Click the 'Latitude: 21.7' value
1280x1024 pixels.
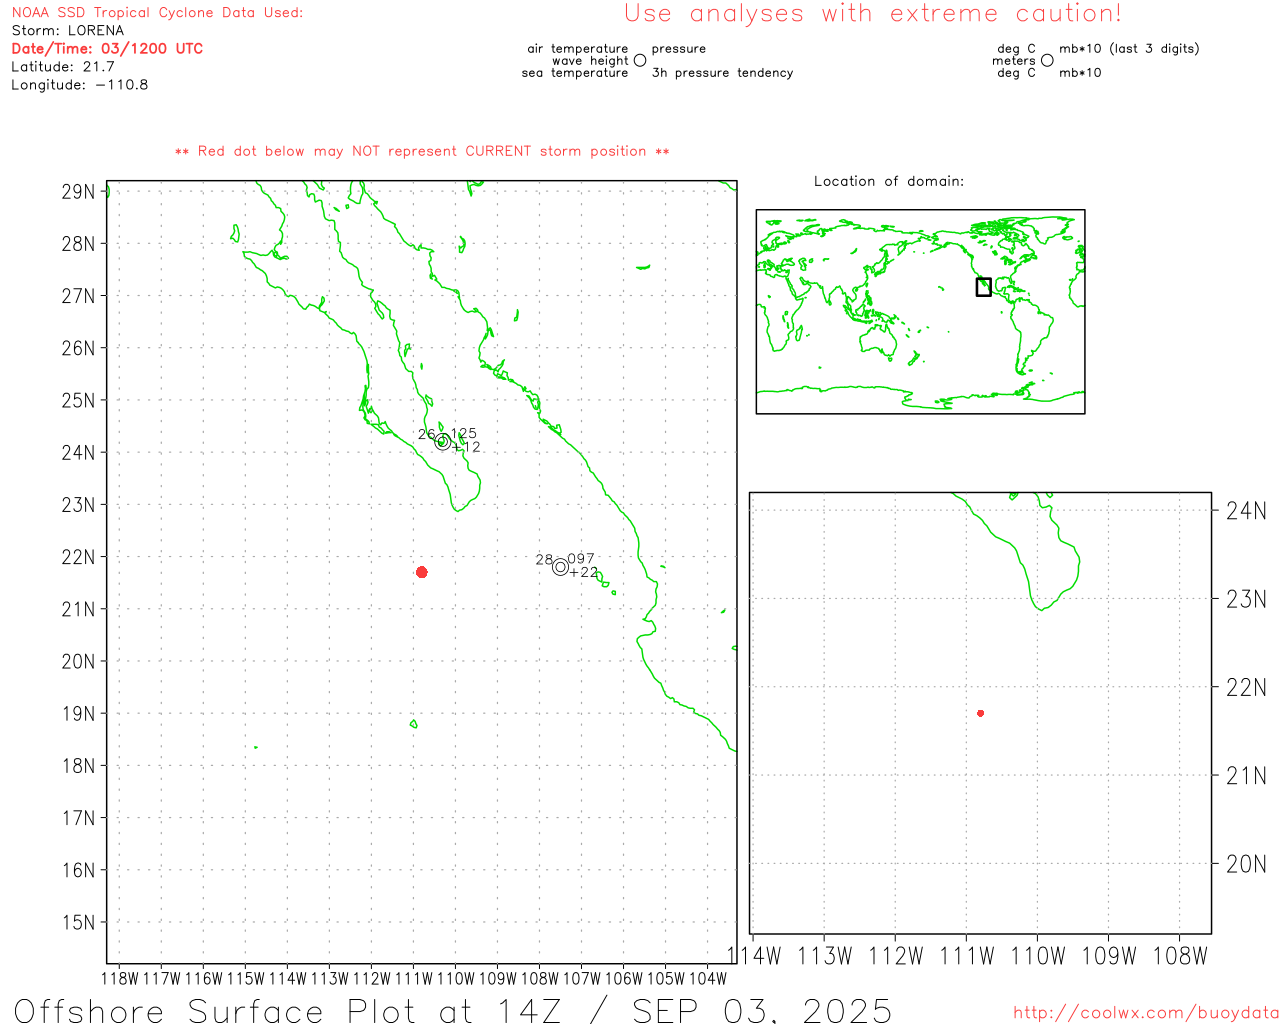(x=63, y=67)
